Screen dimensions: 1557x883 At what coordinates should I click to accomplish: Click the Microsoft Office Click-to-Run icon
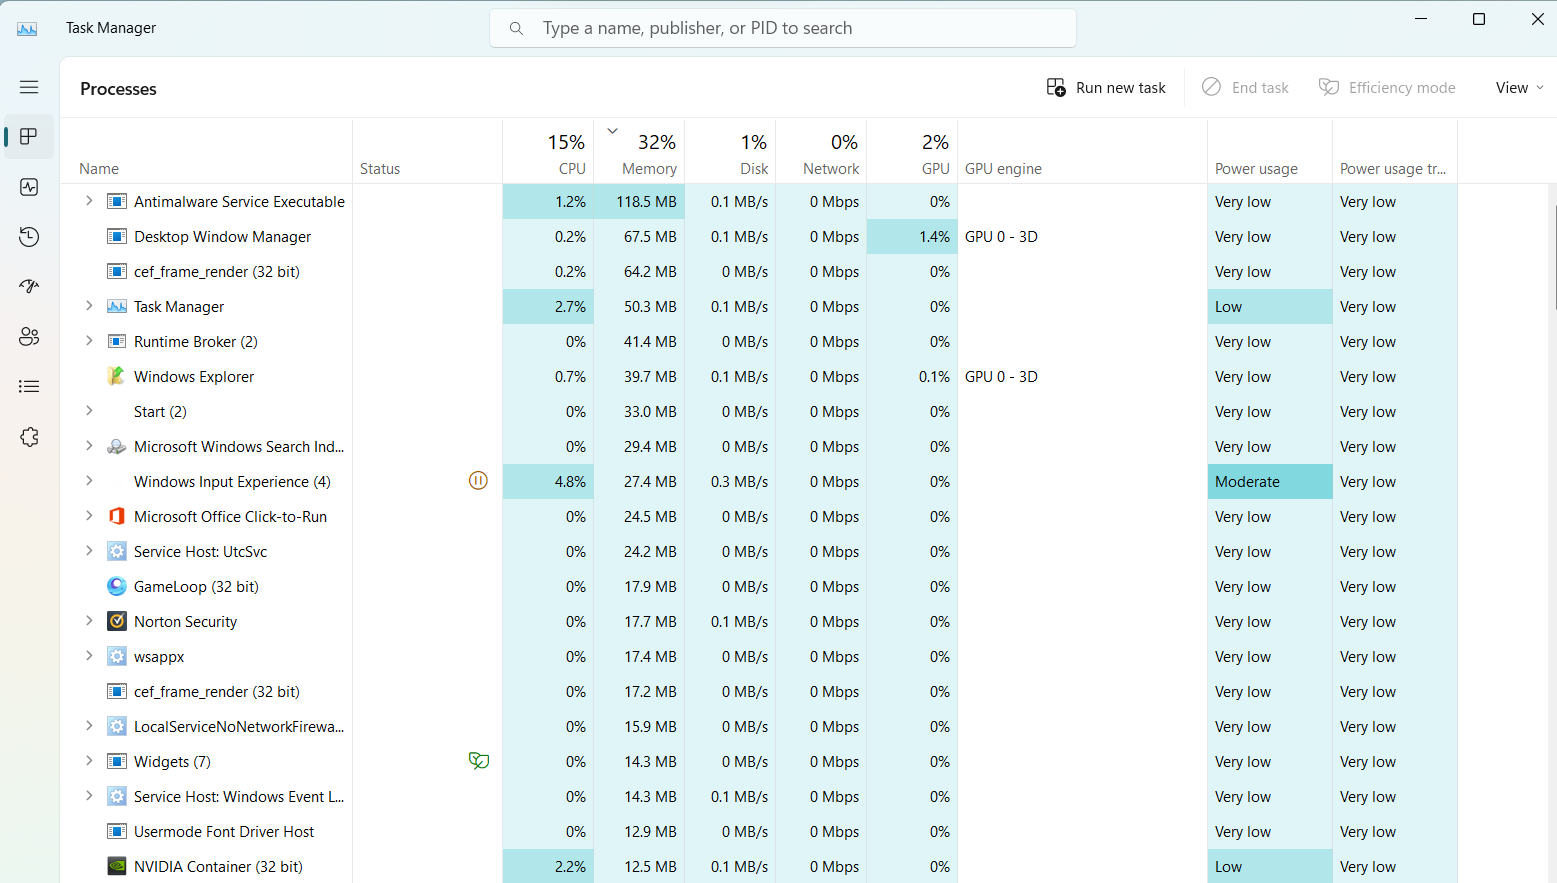pyautogui.click(x=117, y=516)
